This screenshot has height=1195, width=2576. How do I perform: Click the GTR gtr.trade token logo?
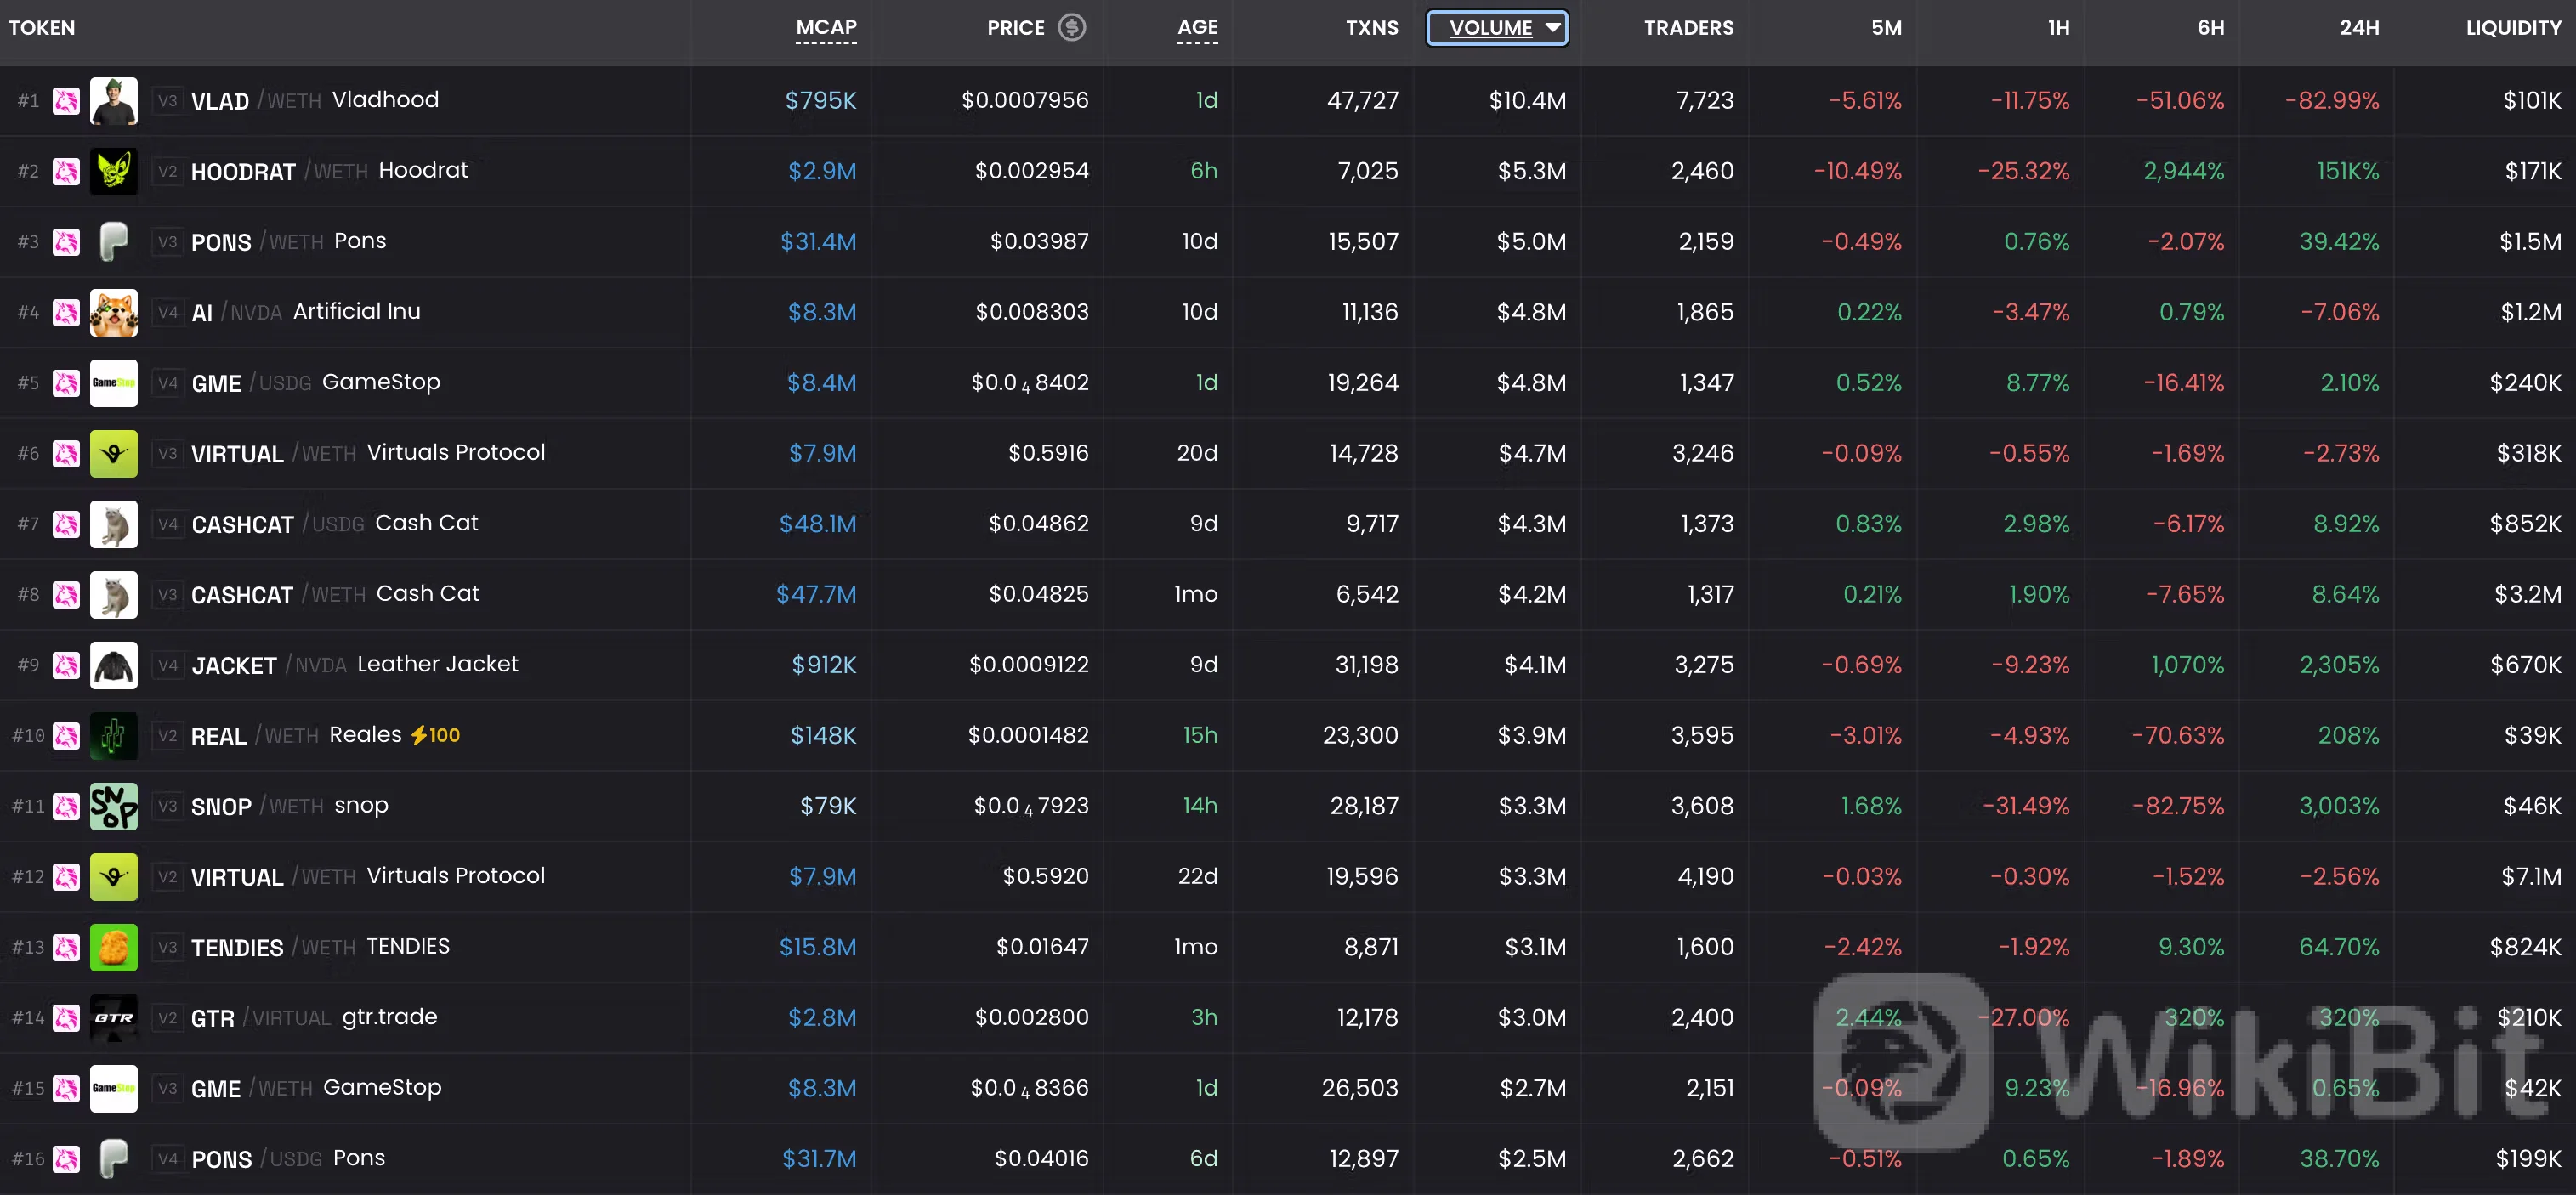point(114,1018)
